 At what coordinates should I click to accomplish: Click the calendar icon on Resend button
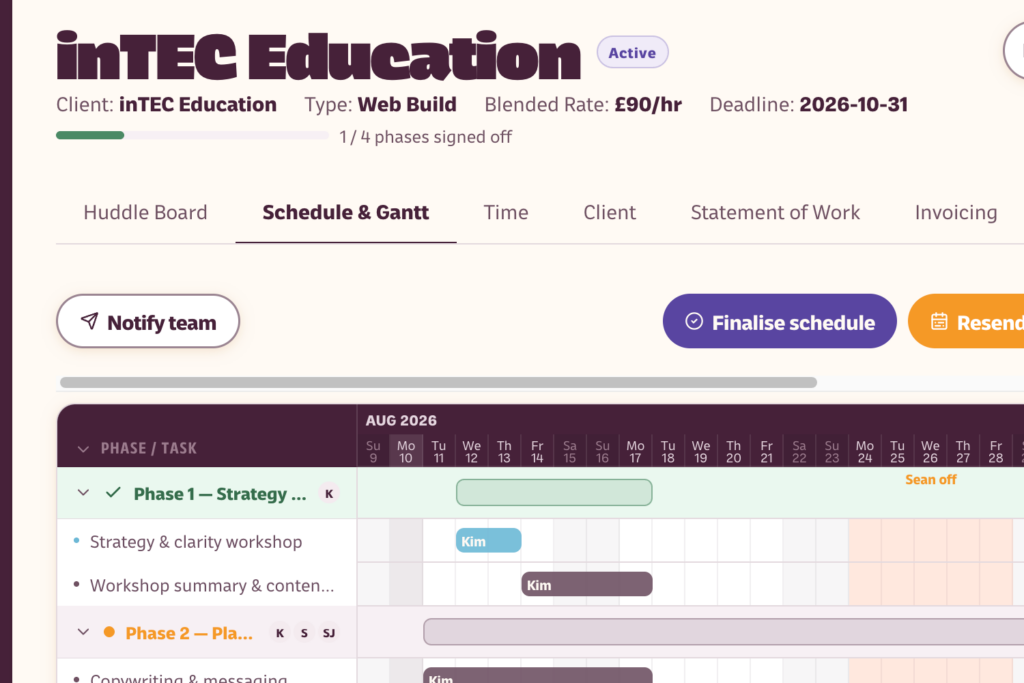(939, 321)
